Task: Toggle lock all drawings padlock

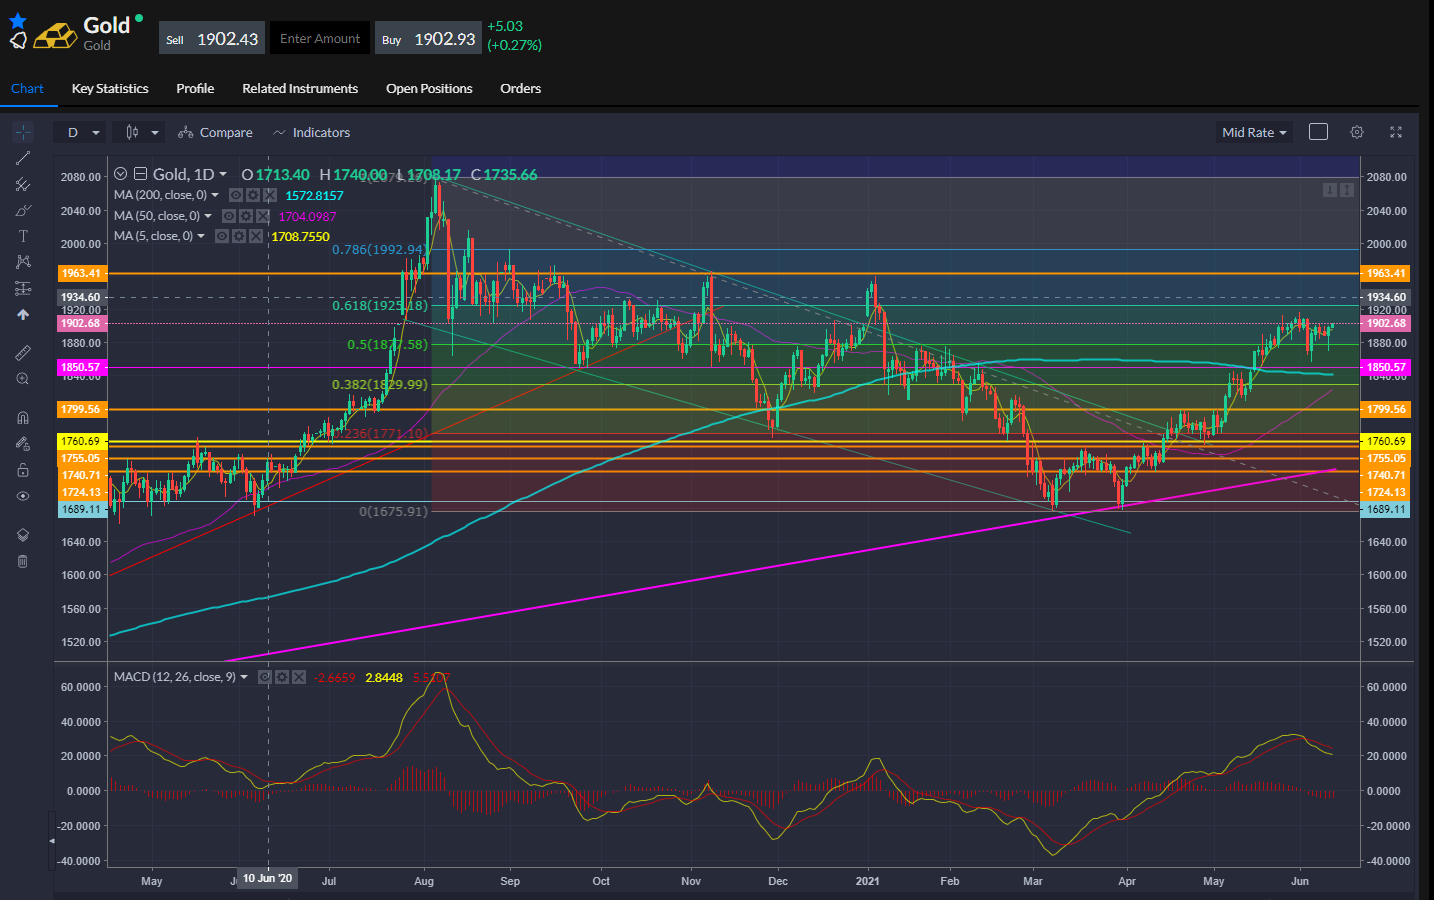Action: [x=23, y=470]
